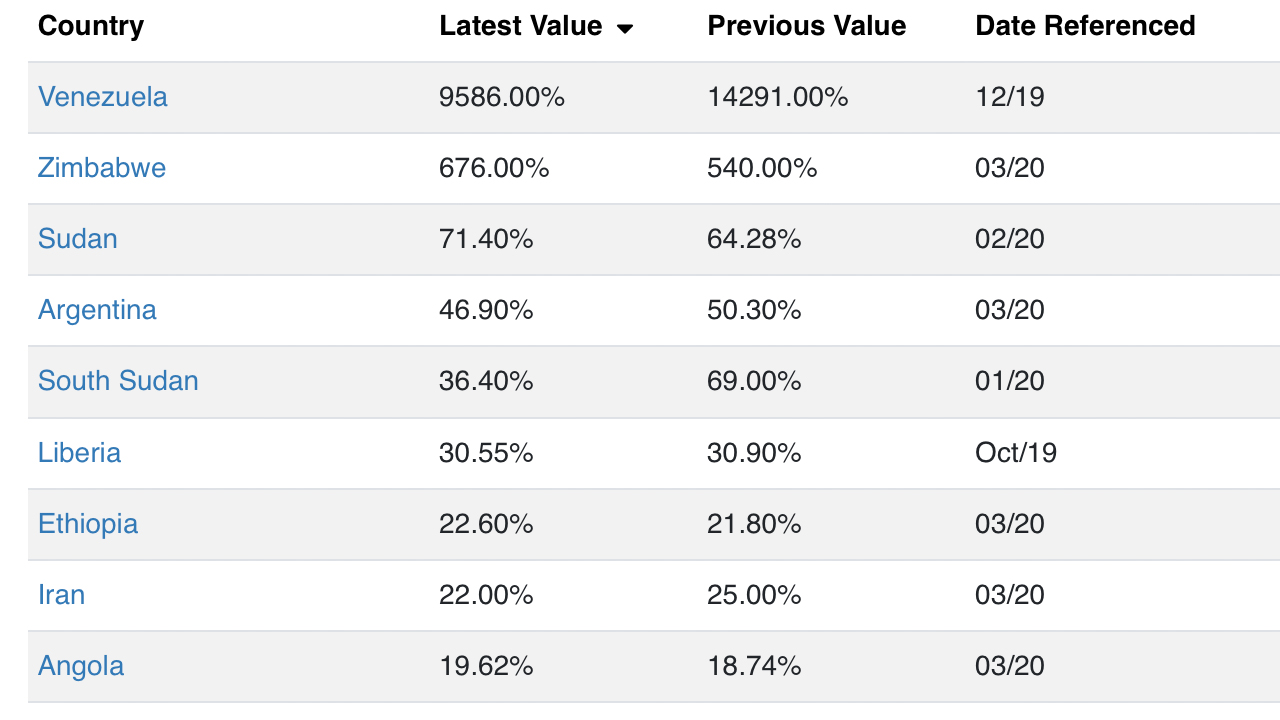The width and height of the screenshot is (1280, 720).
Task: Click South Sudan's previous value 69.00%
Action: [754, 381]
